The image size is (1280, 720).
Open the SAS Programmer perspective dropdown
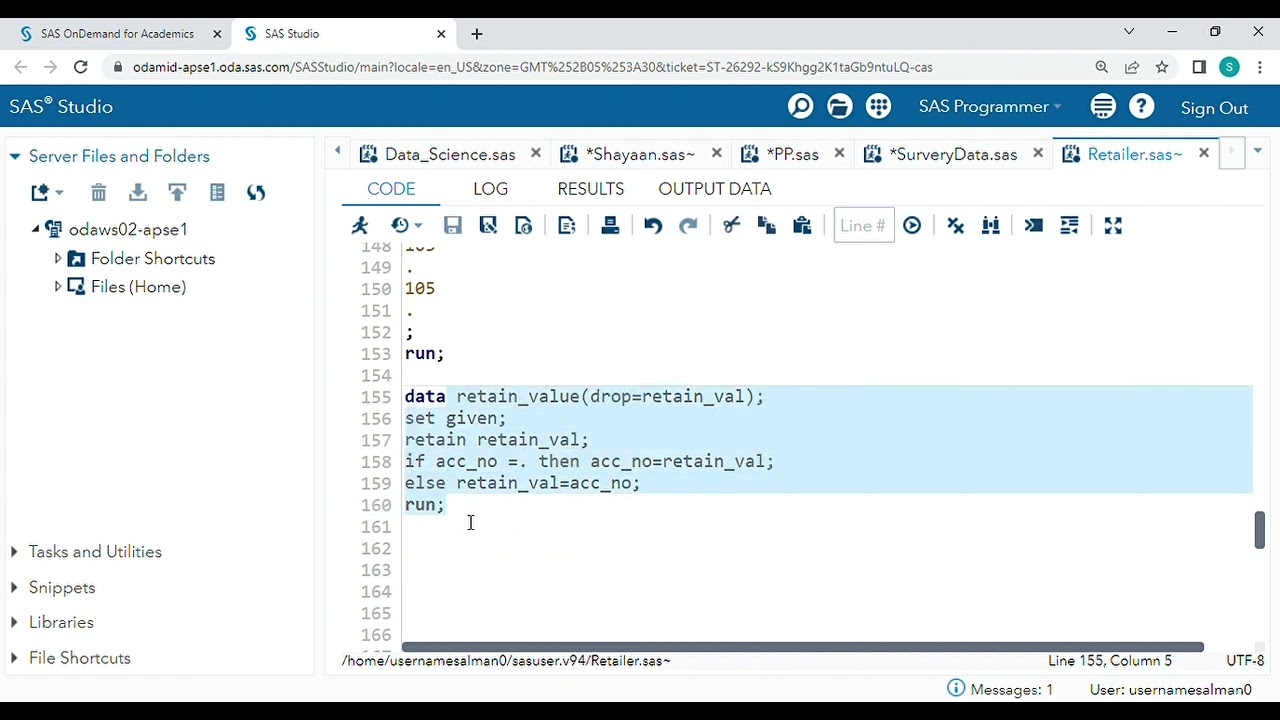[990, 107]
